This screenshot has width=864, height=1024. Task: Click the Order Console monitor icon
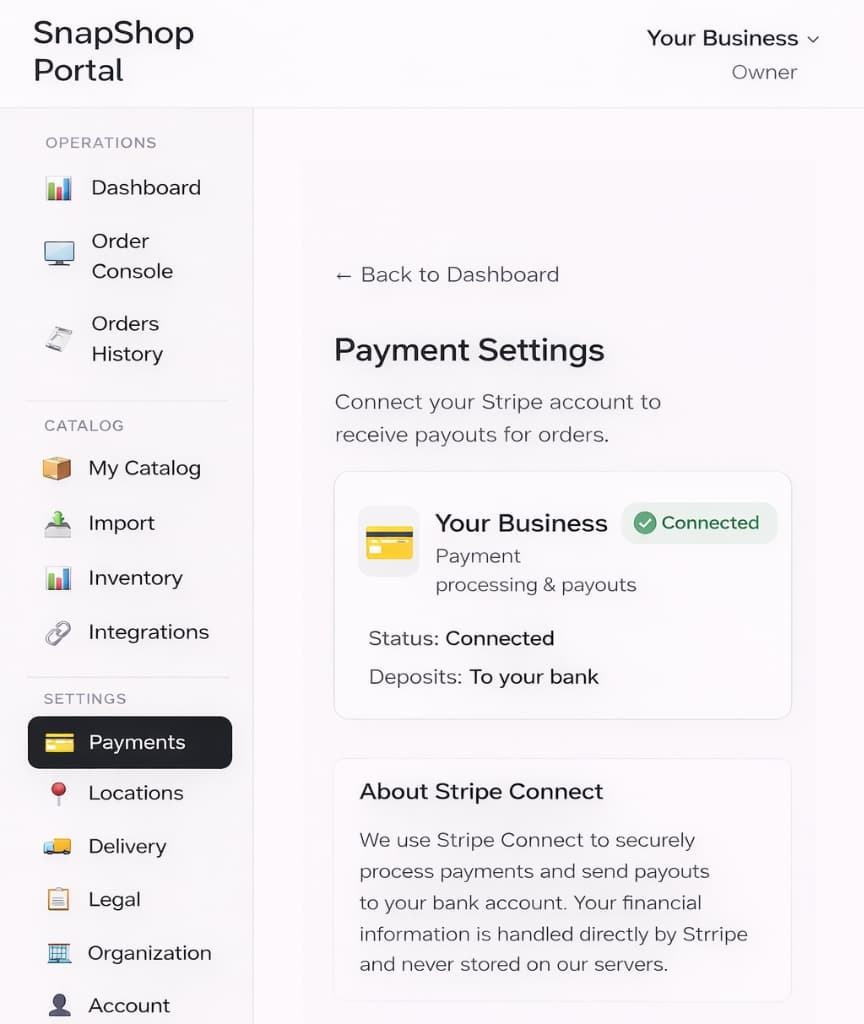point(57,255)
